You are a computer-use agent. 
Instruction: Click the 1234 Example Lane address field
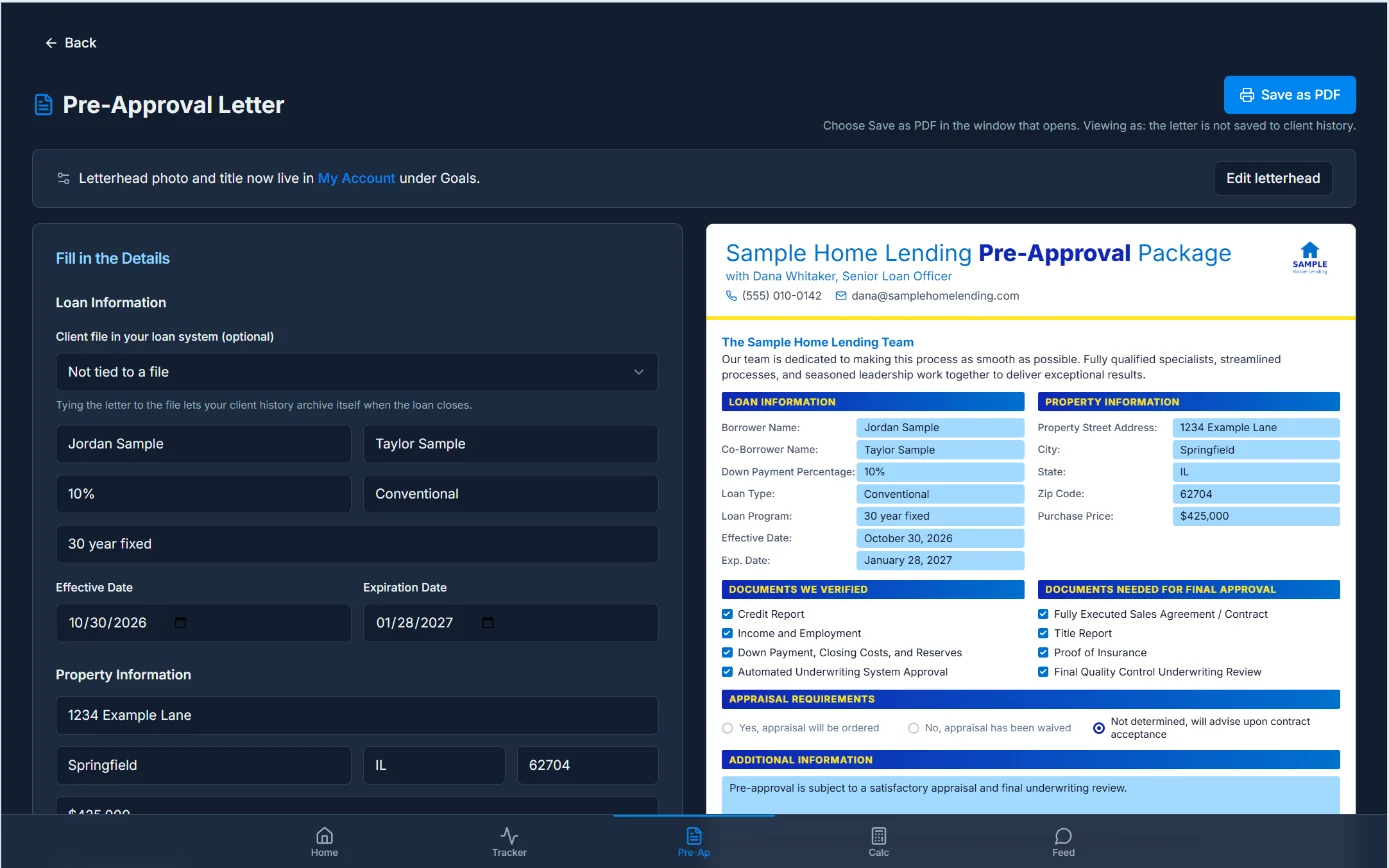coord(357,715)
